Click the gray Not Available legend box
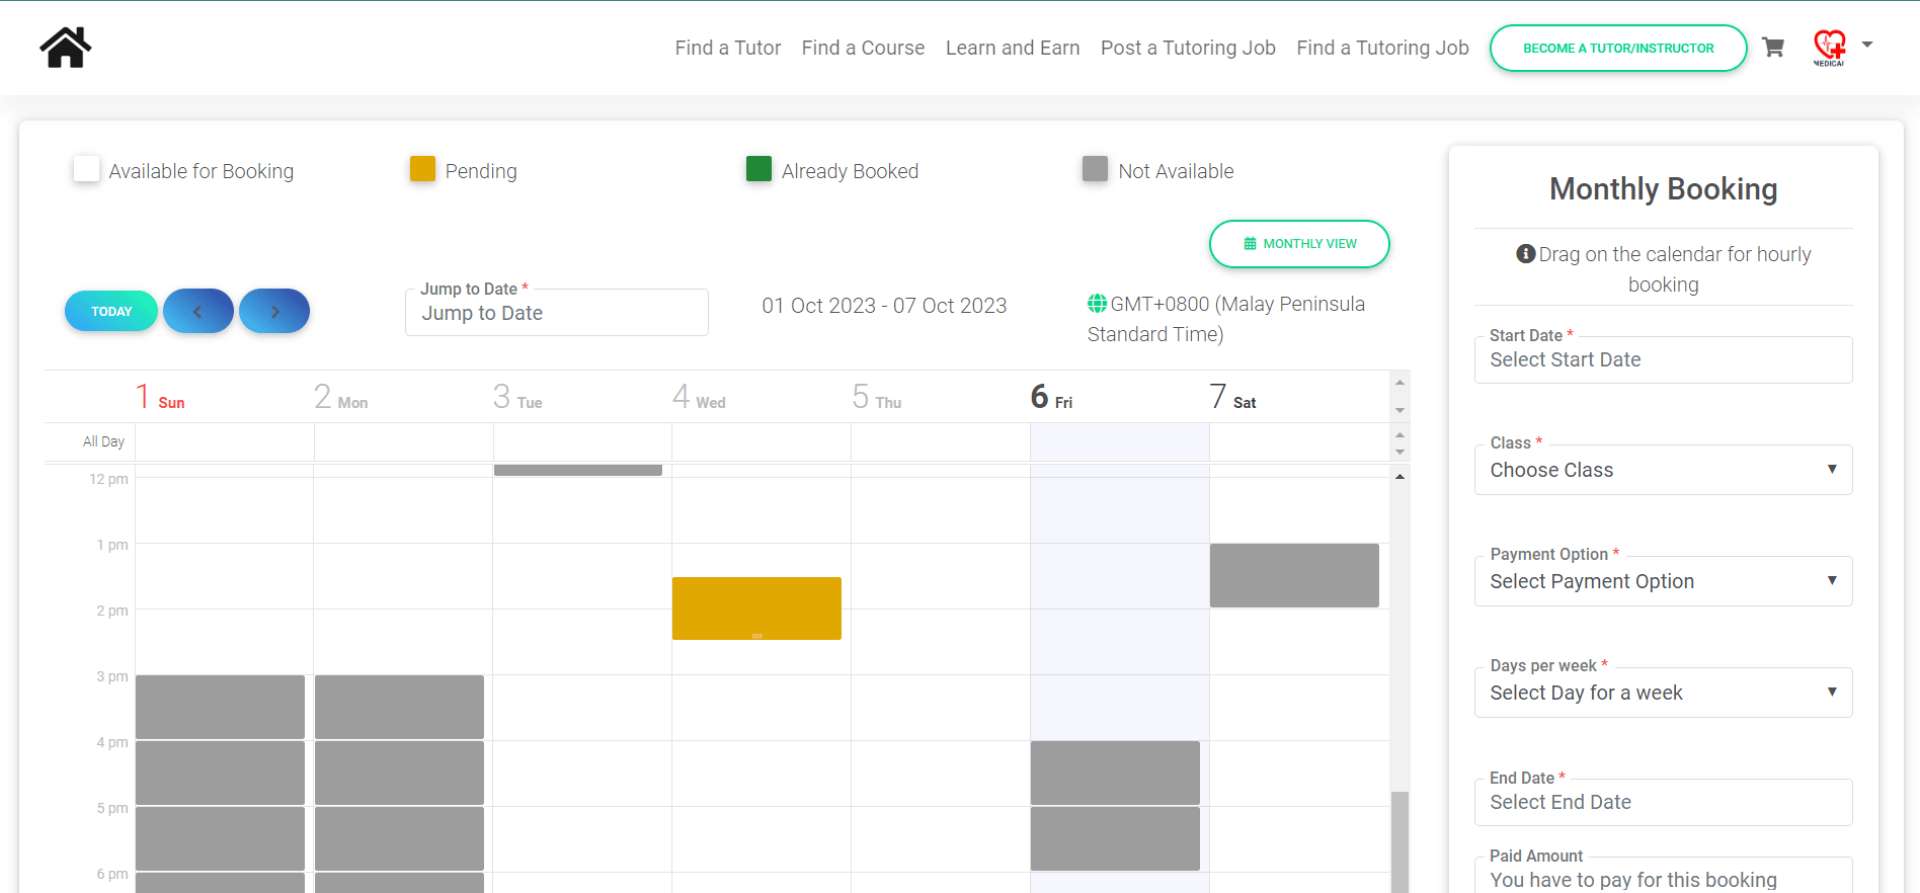This screenshot has height=893, width=1920. pos(1095,169)
